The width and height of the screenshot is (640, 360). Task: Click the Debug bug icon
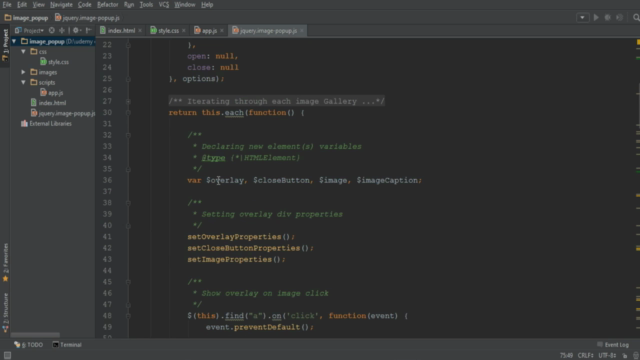point(608,18)
